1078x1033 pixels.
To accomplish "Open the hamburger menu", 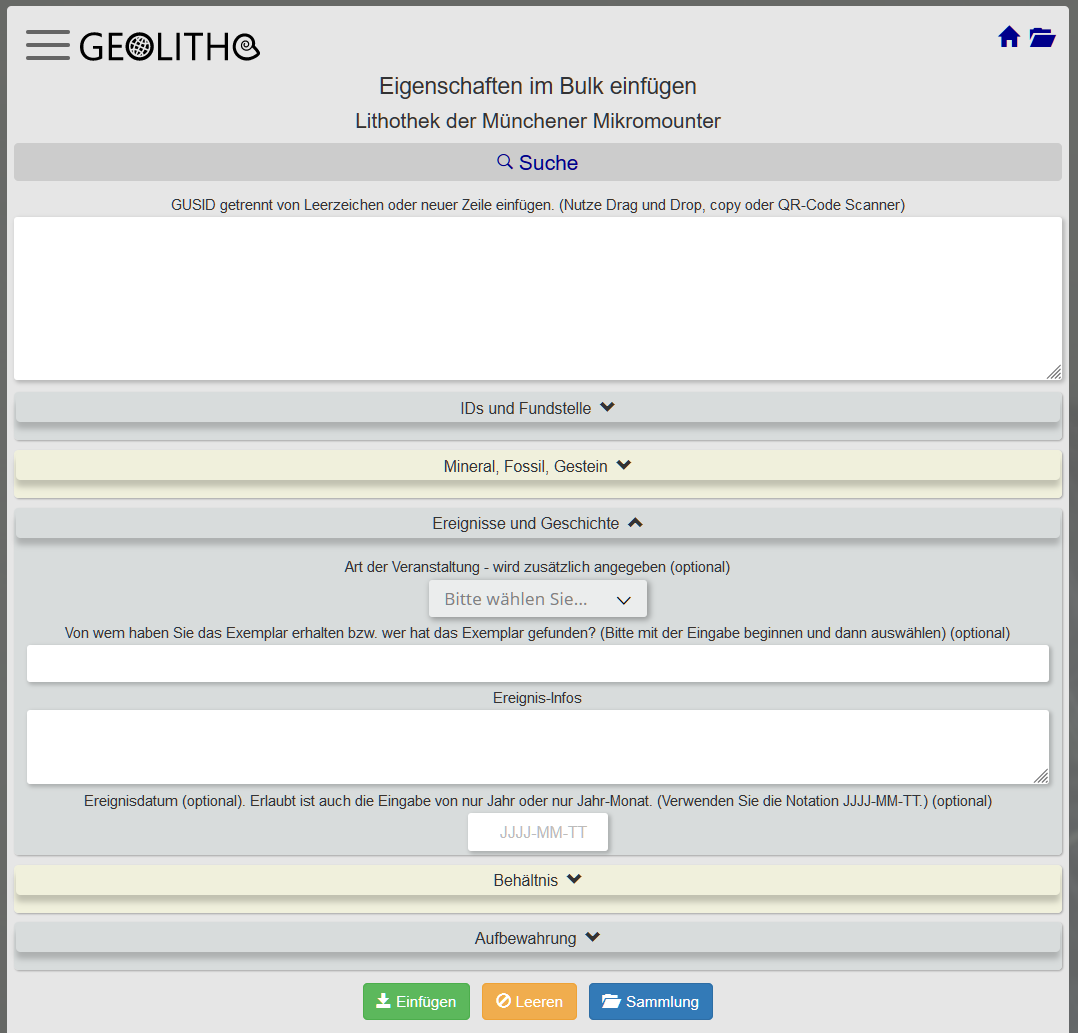I will point(47,45).
